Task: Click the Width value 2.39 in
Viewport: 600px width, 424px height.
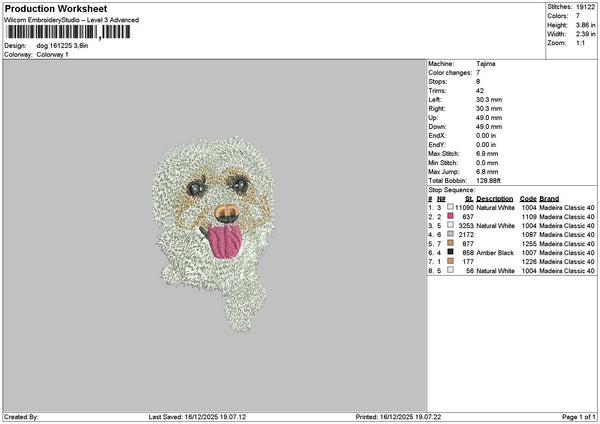Action: (x=585, y=34)
